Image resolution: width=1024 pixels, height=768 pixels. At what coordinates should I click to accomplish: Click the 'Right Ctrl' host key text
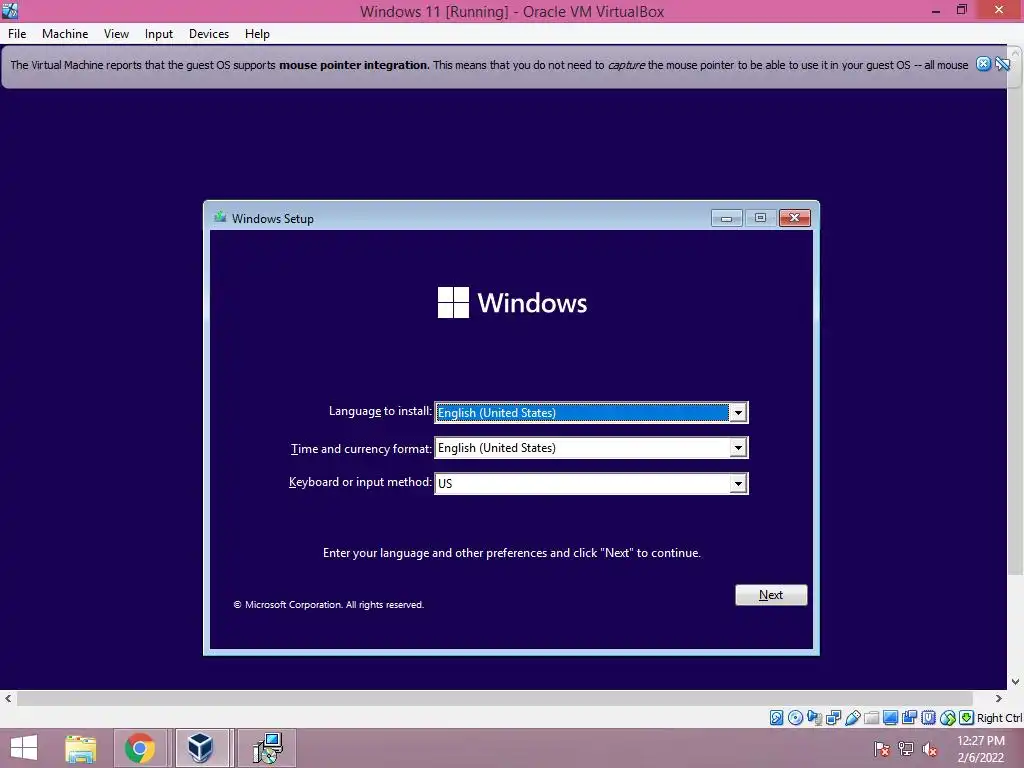(1000, 718)
